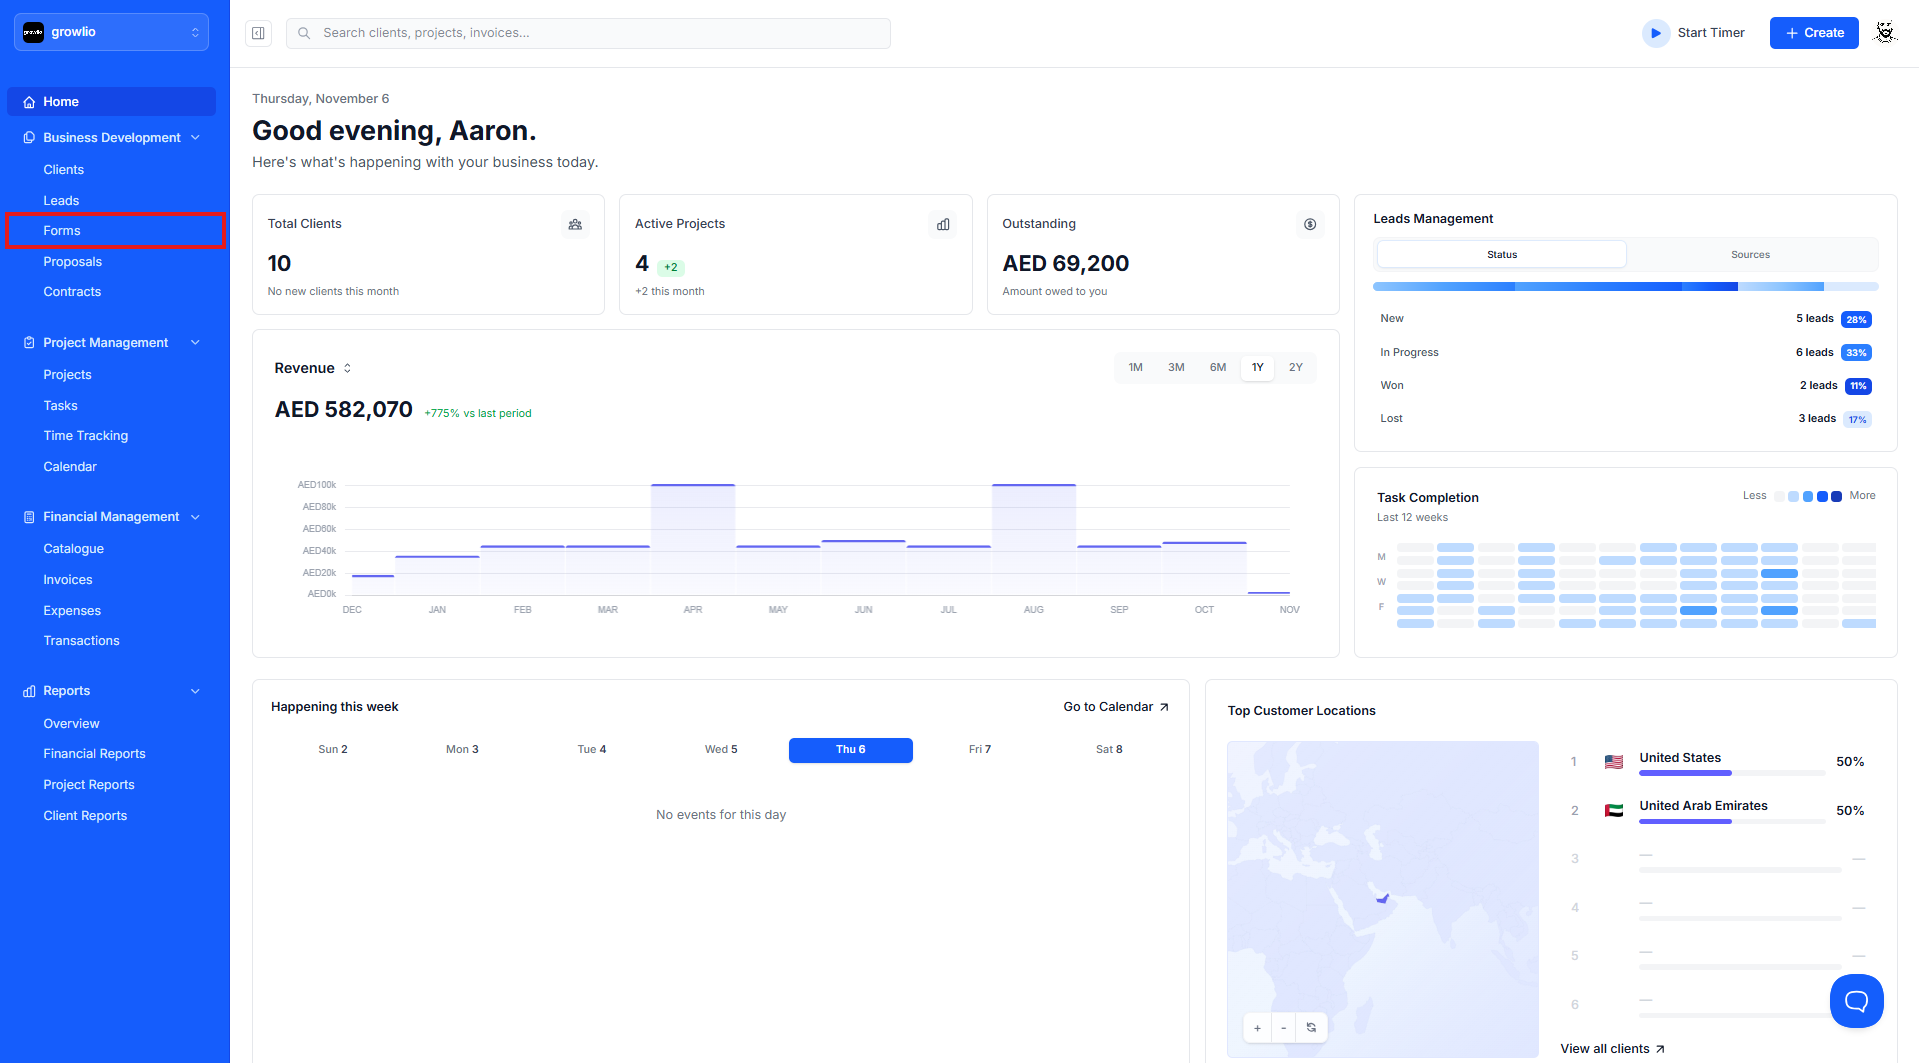Open the Go to Calendar link
The image size is (1919, 1063).
1116,707
